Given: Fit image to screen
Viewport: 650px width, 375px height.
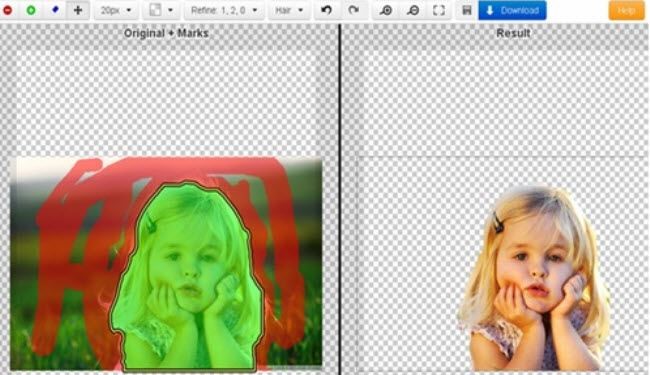Looking at the screenshot, I should click(x=439, y=10).
